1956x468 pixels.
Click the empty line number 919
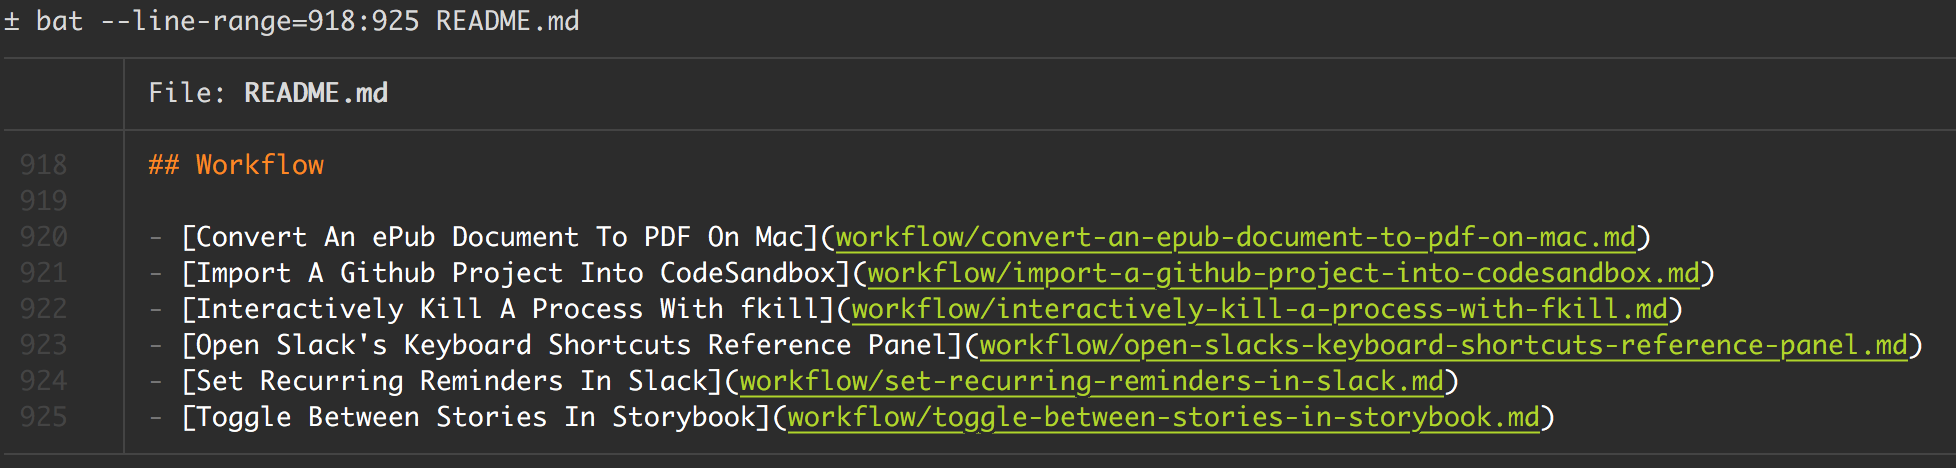(x=44, y=201)
